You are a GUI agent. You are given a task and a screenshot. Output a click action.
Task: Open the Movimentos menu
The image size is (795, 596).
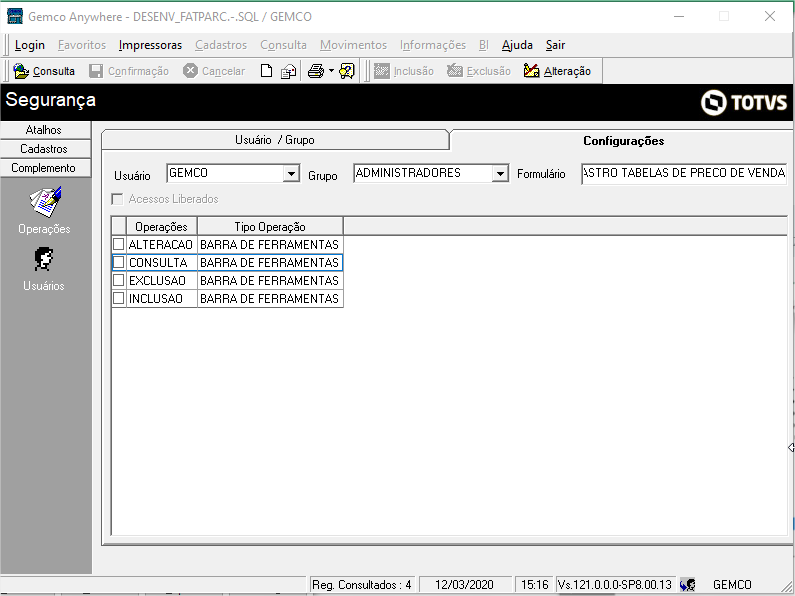(x=353, y=45)
